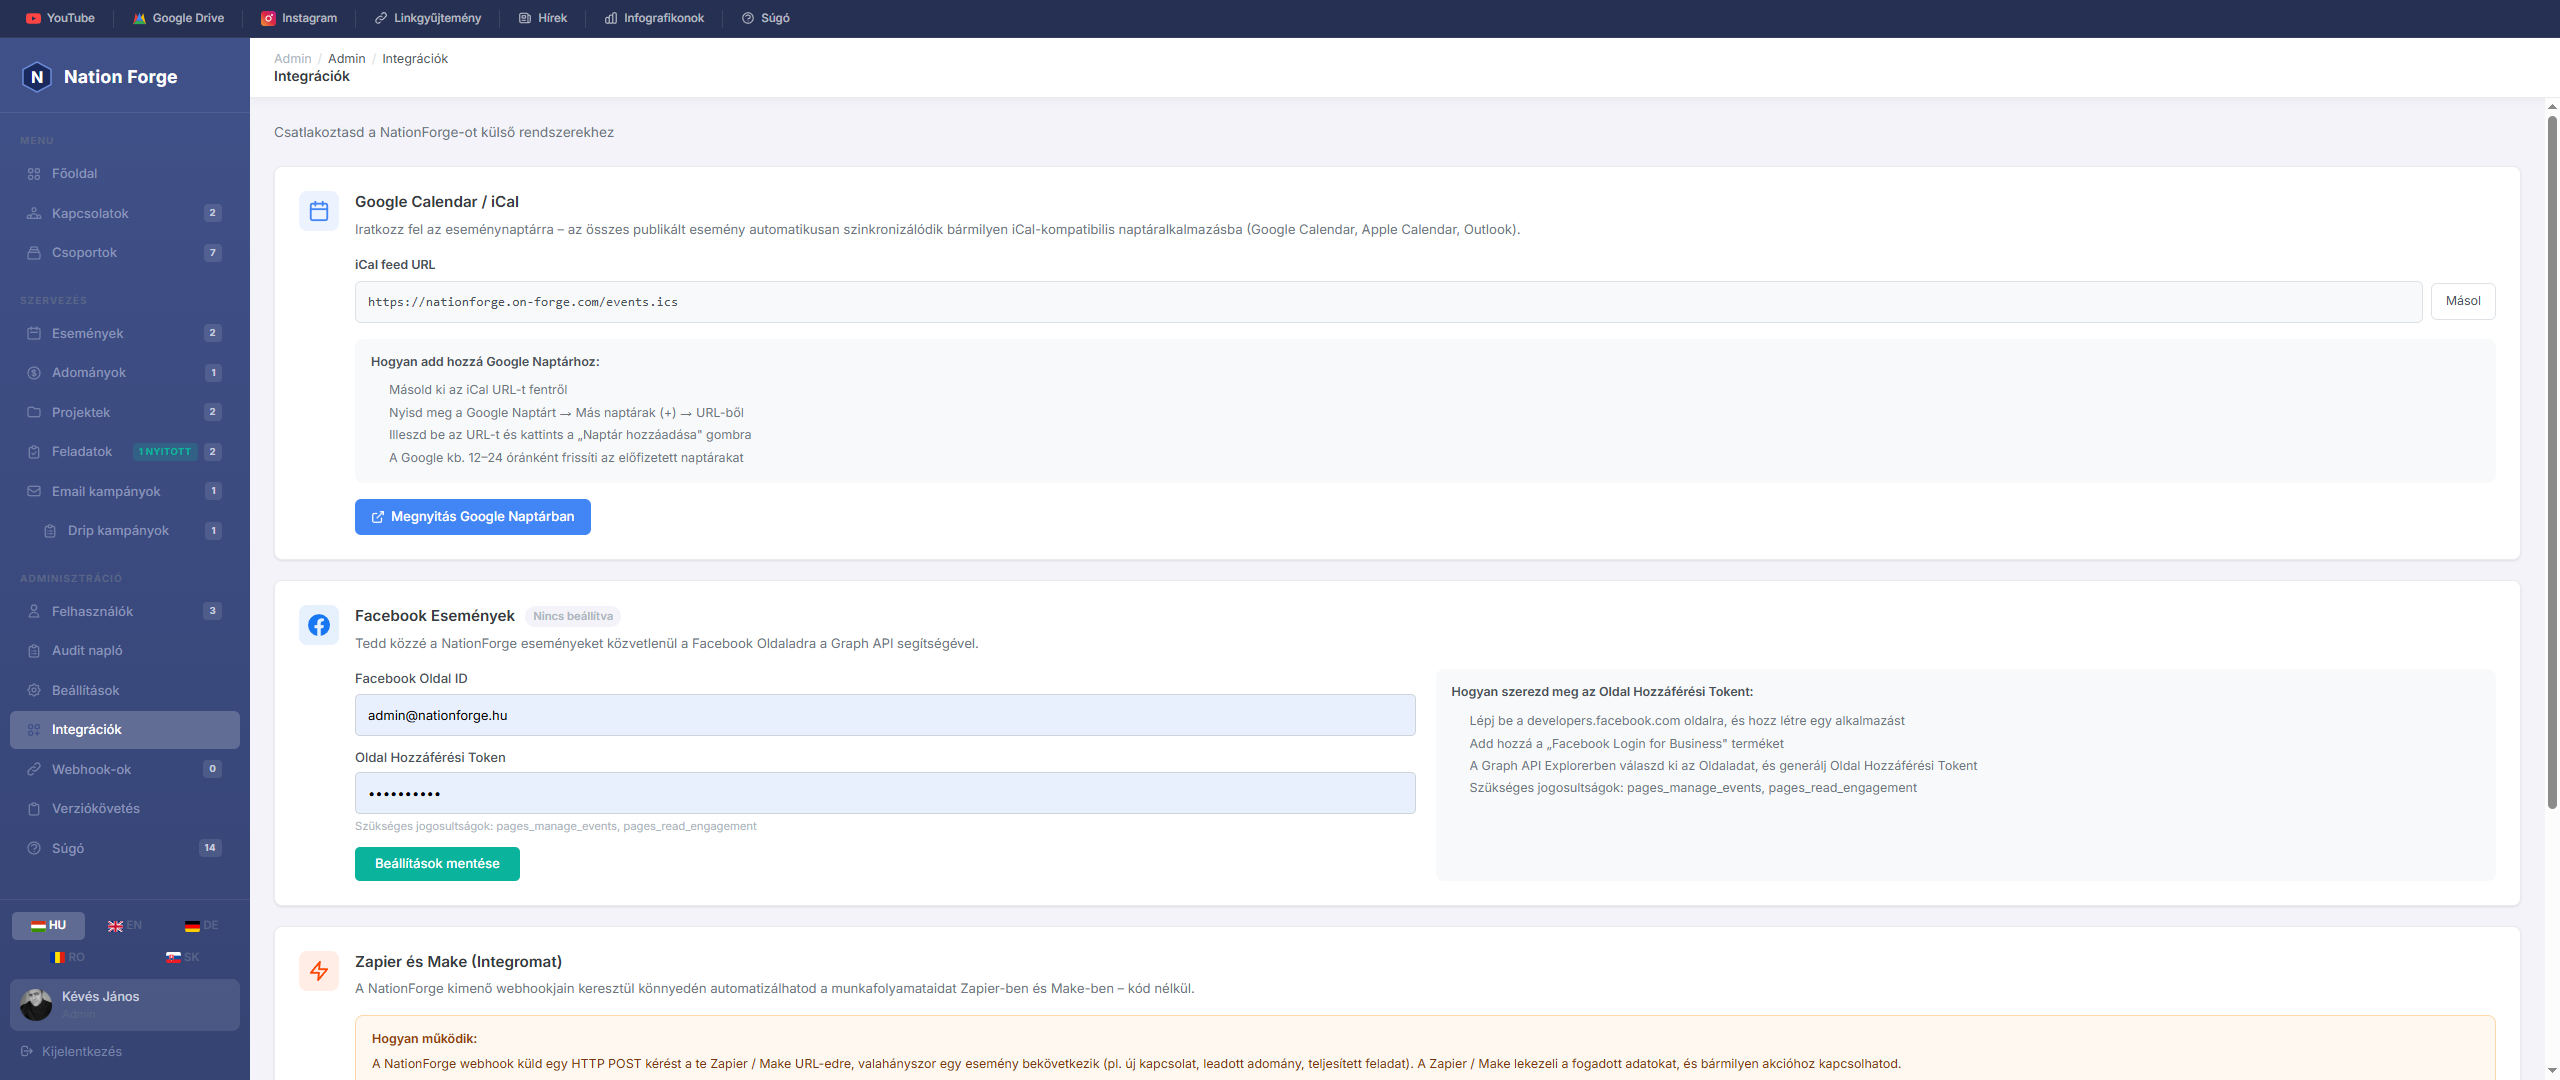2560x1080 pixels.
Task: Click the Verziókövetés icon
Action: pyautogui.click(x=34, y=809)
